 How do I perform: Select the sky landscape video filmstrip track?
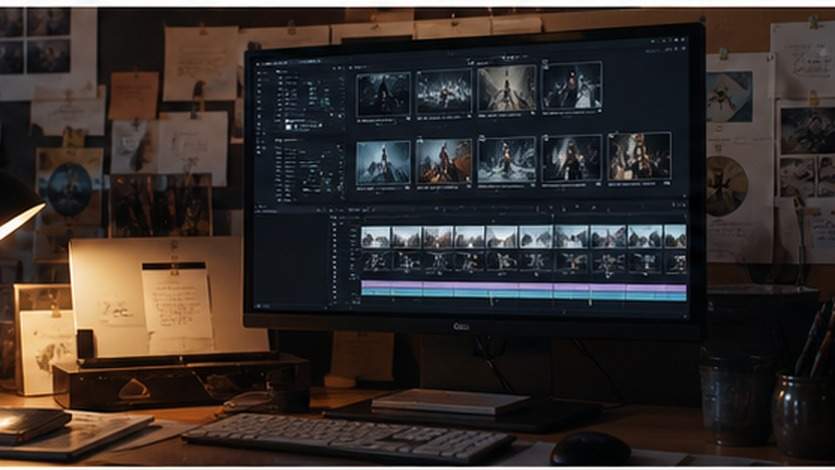pyautogui.click(x=523, y=237)
